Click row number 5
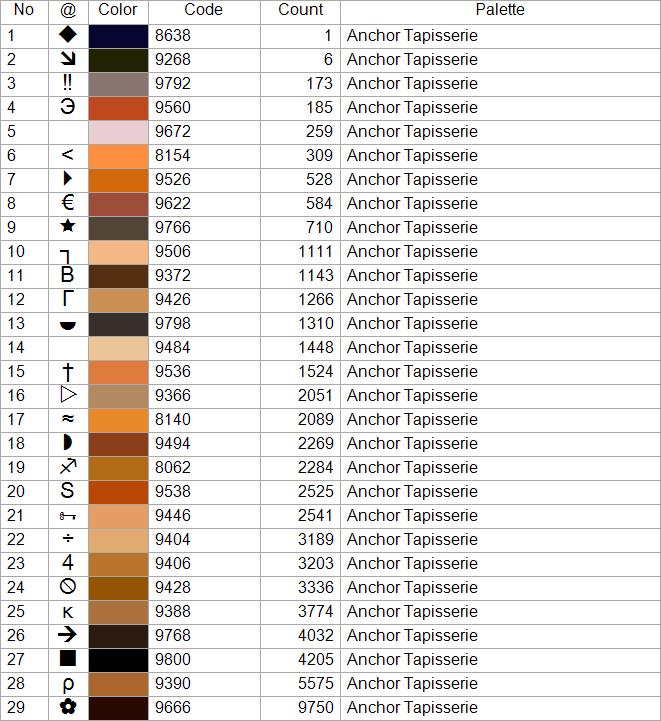This screenshot has width=661, height=721. 11,132
